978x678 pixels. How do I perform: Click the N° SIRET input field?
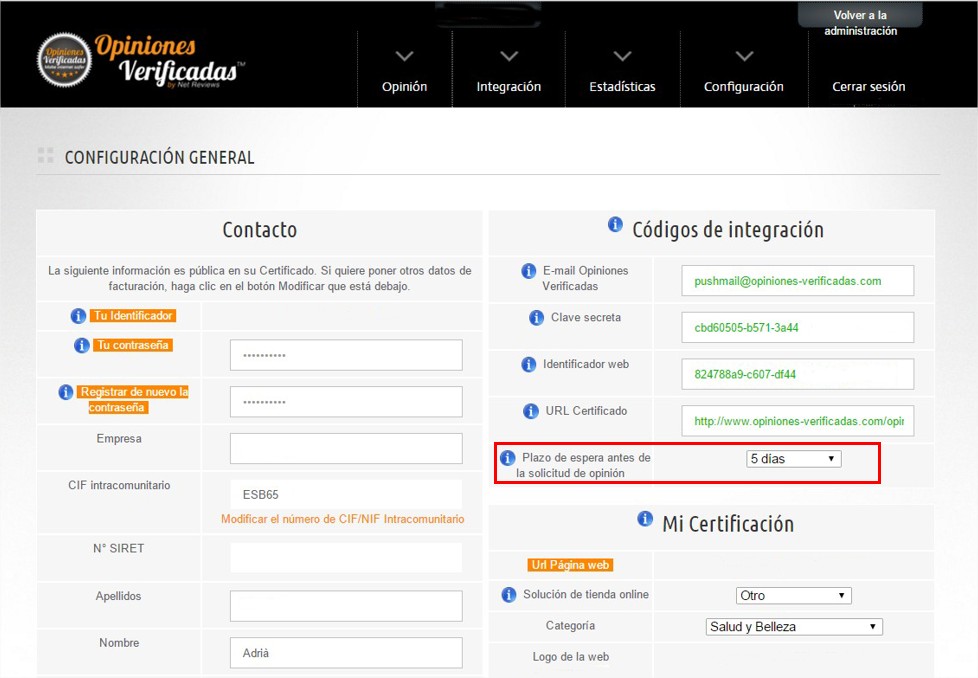[x=346, y=558]
